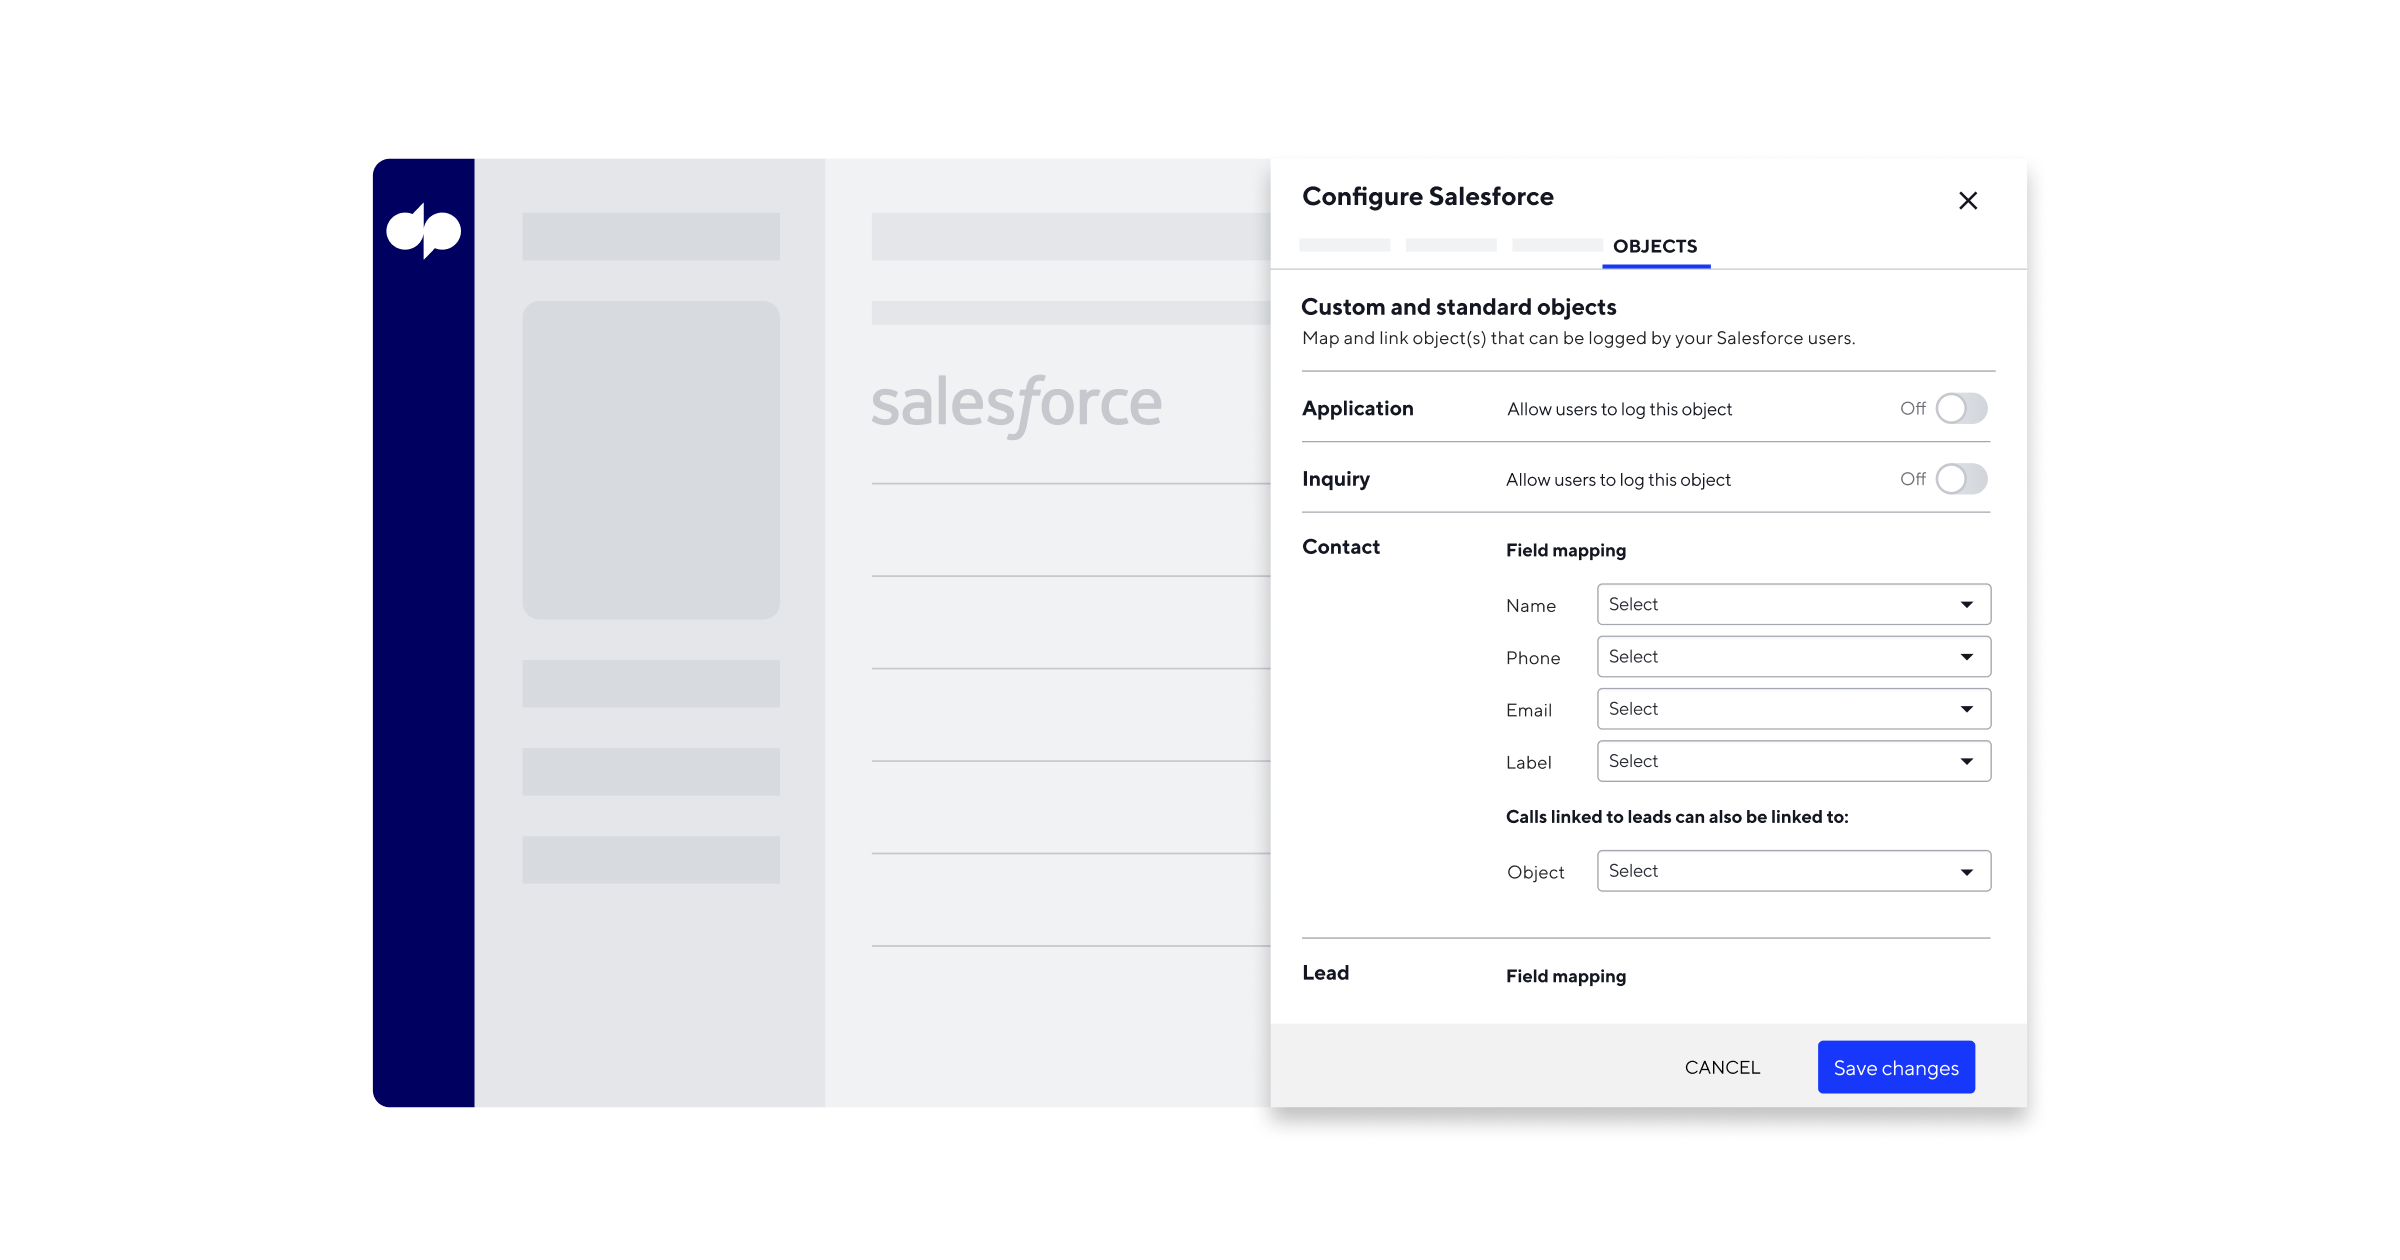Click 'Calls linked to leads' text
This screenshot has height=1260, width=2400.
[1677, 817]
